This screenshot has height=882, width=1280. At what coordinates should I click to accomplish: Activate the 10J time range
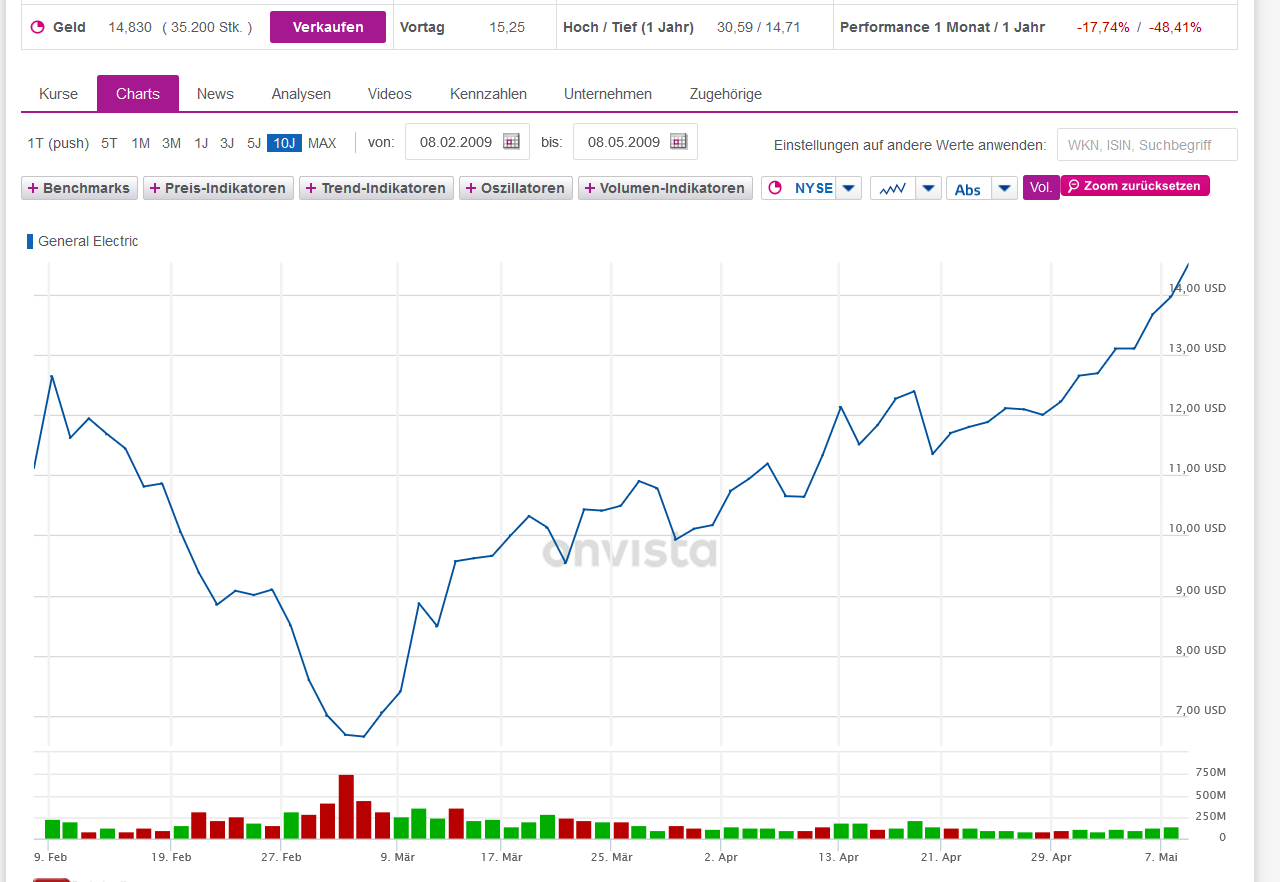(283, 143)
